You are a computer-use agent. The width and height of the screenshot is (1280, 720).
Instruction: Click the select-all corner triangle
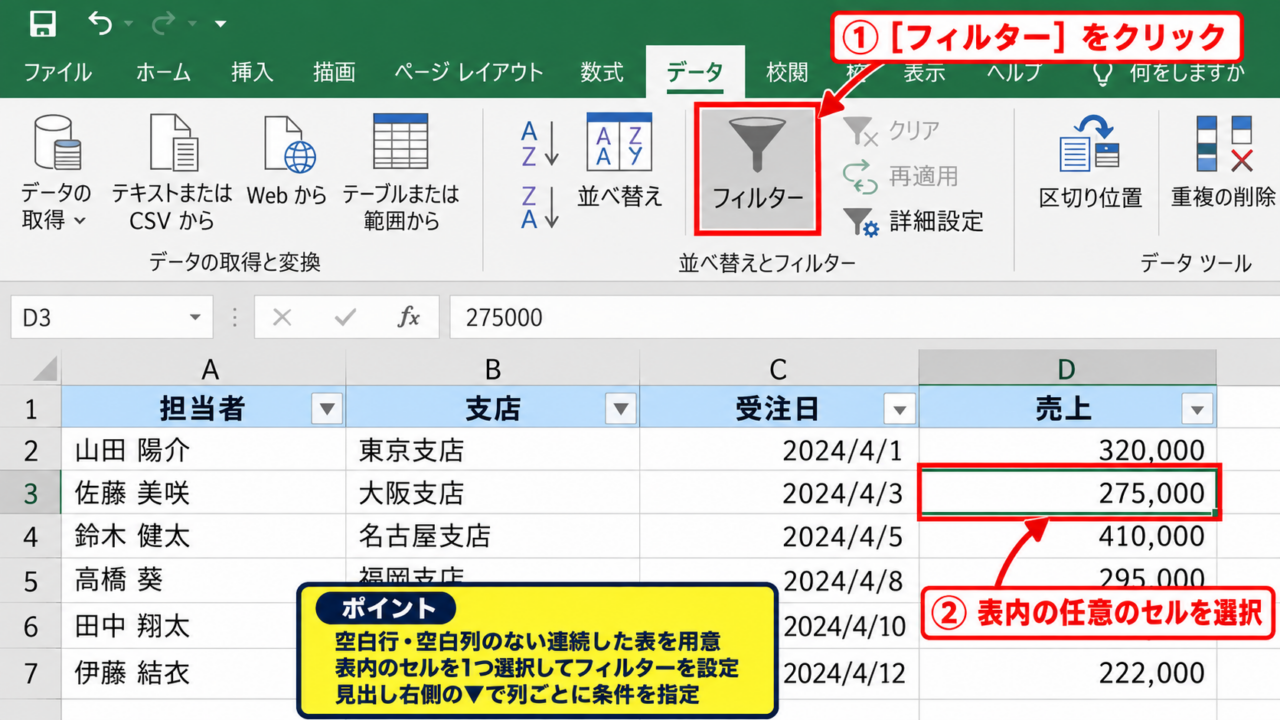(x=44, y=370)
